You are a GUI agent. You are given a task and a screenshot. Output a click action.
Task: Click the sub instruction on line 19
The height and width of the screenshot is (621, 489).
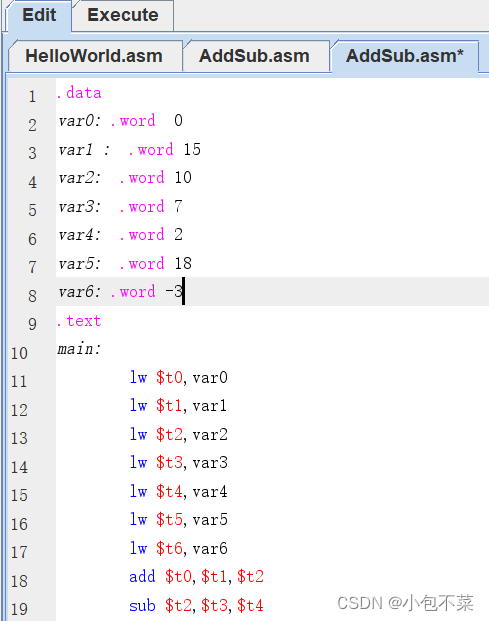[142, 606]
